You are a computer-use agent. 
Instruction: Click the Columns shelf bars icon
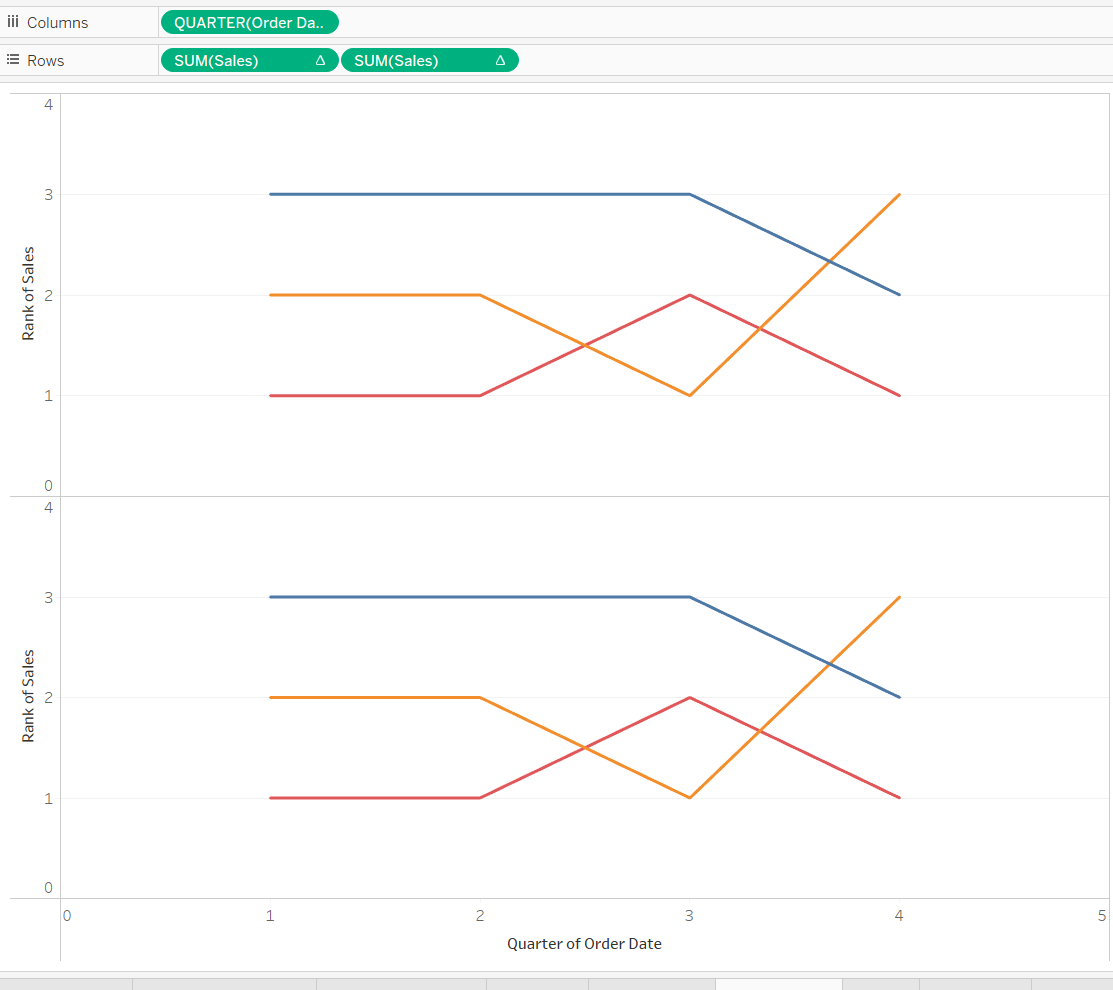pos(13,22)
